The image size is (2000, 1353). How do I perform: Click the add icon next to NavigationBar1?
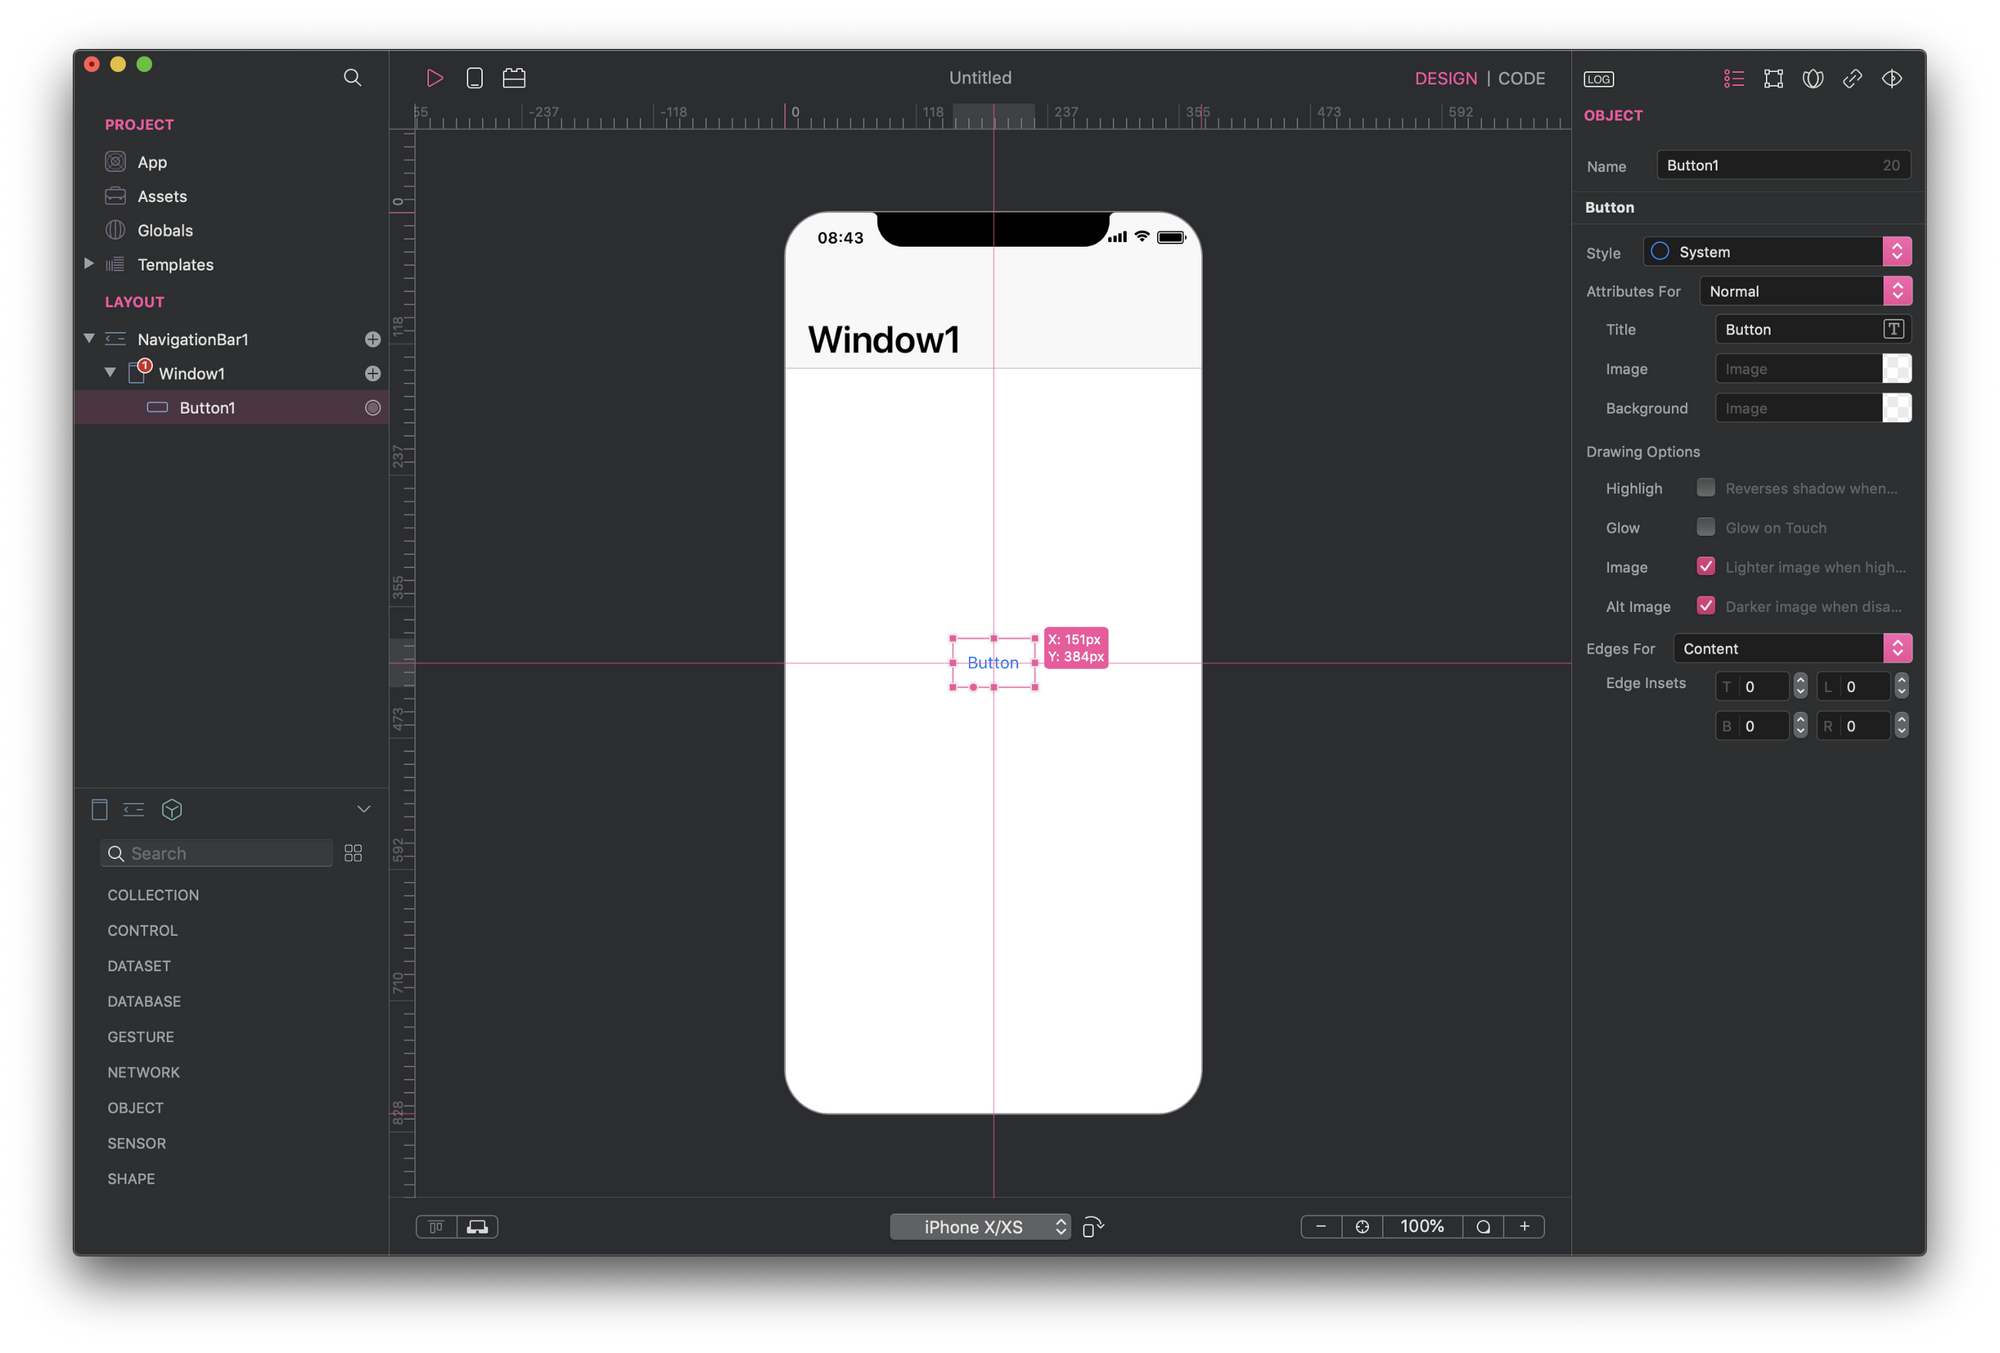[373, 340]
